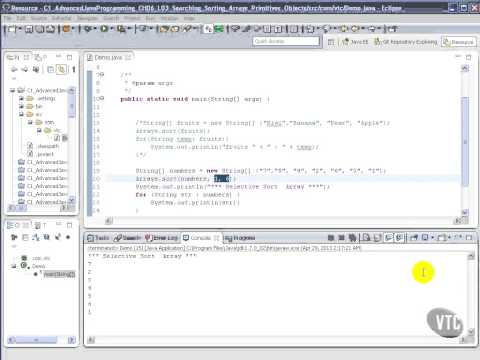Click Back arrow in Package Explorer toolbar
480x360 pixels.
pos(14,69)
